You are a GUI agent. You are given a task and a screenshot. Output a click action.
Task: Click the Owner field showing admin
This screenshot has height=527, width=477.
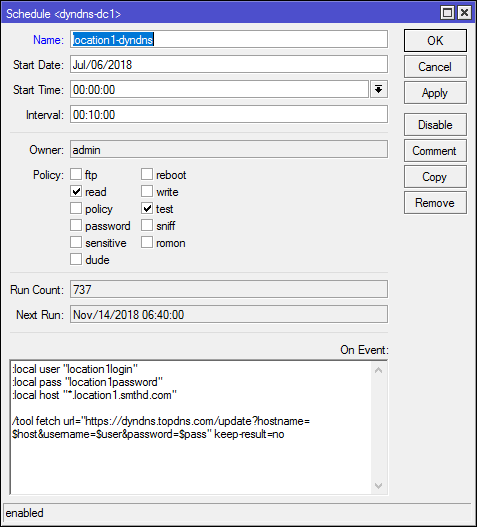[x=229, y=149]
